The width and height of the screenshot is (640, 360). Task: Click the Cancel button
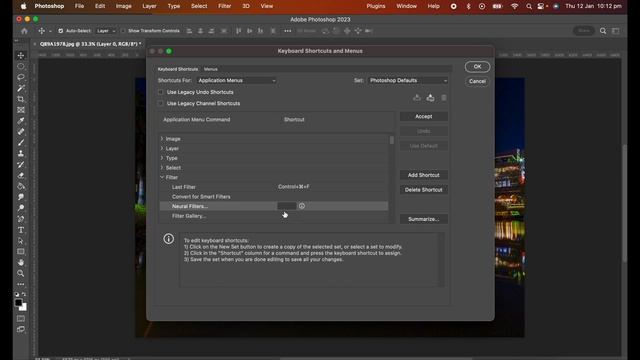(477, 81)
